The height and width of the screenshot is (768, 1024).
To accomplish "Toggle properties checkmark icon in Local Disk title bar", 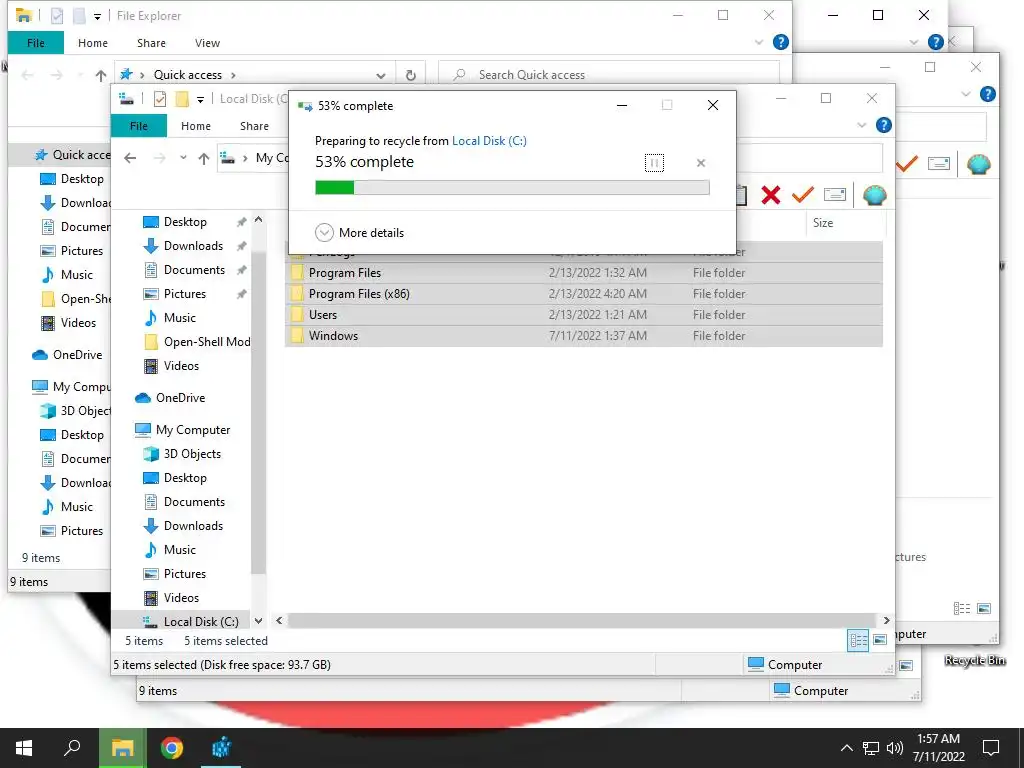I will pyautogui.click(x=159, y=99).
